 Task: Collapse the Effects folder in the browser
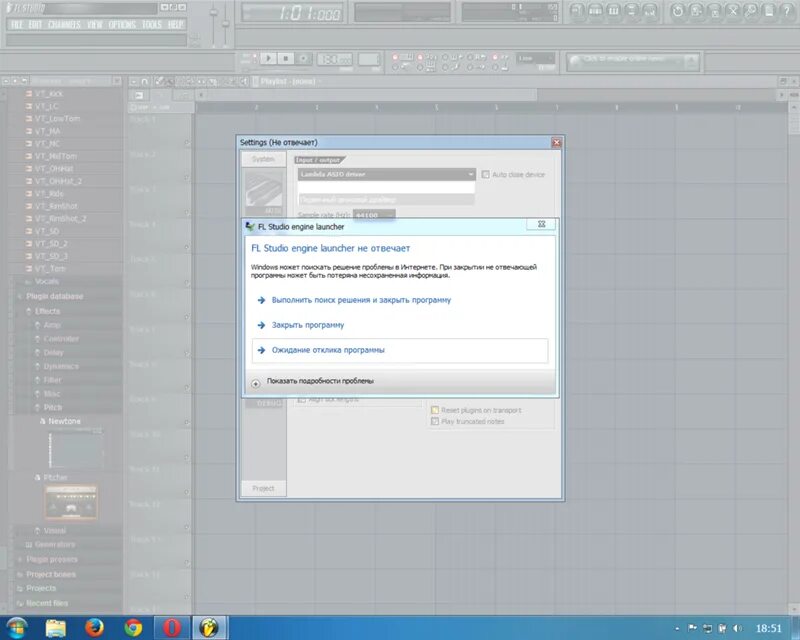pos(47,311)
